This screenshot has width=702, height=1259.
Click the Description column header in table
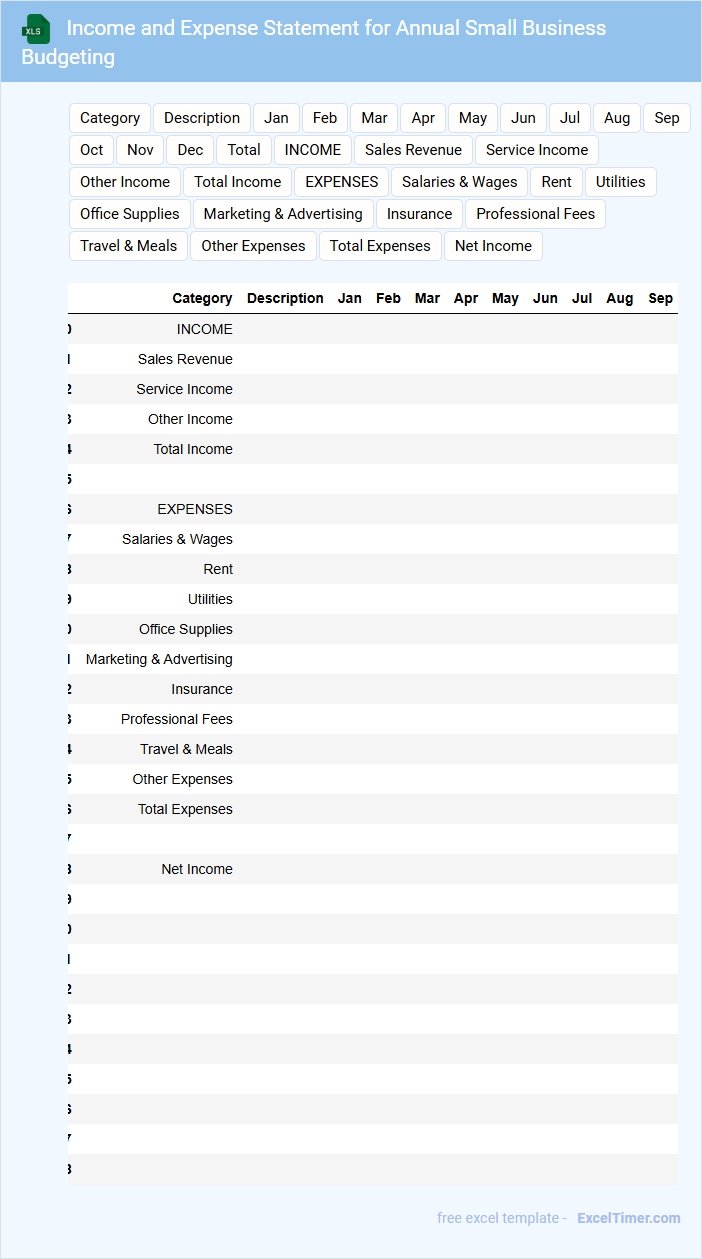pos(285,298)
